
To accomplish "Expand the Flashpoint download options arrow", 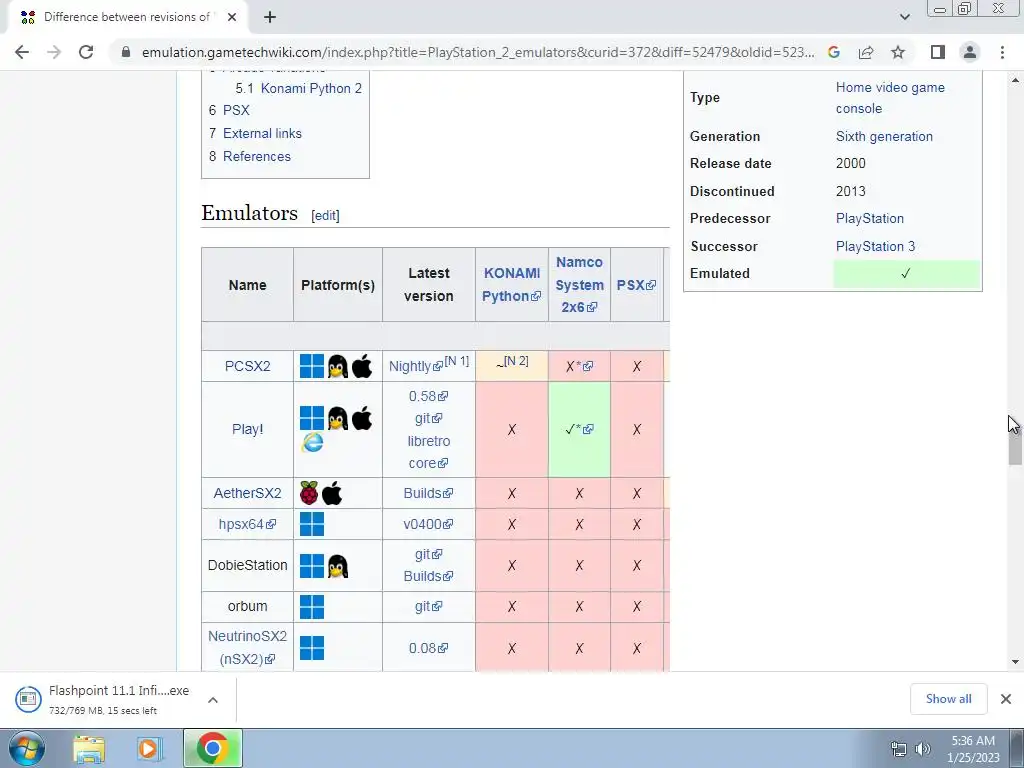I will click(x=212, y=700).
